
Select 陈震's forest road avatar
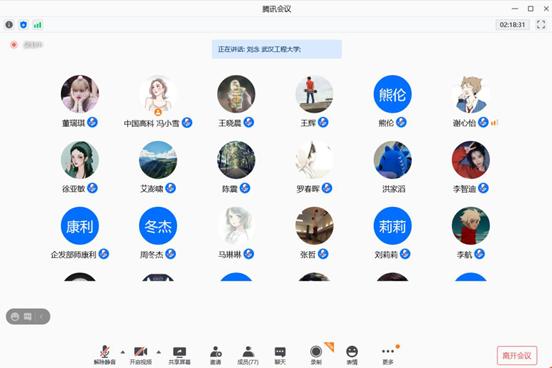(x=236, y=160)
